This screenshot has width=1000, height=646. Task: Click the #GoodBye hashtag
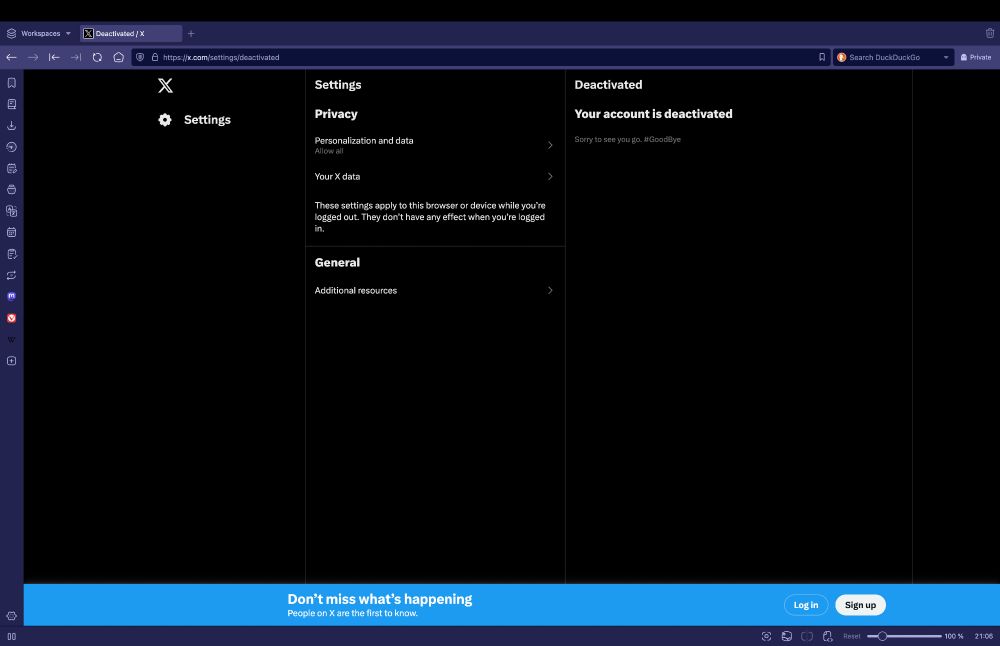pos(662,140)
